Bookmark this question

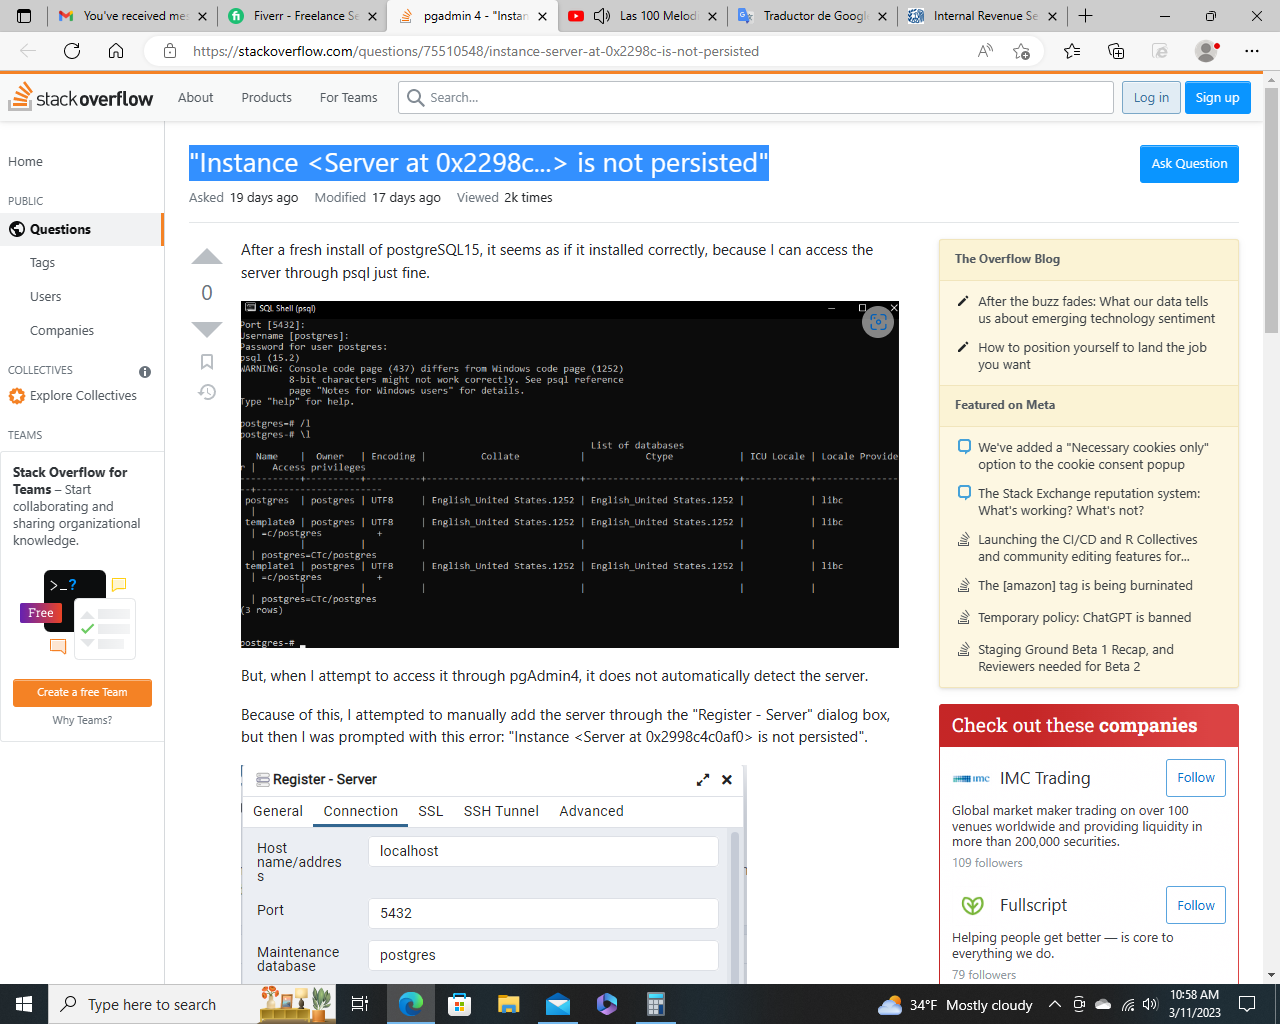click(207, 361)
